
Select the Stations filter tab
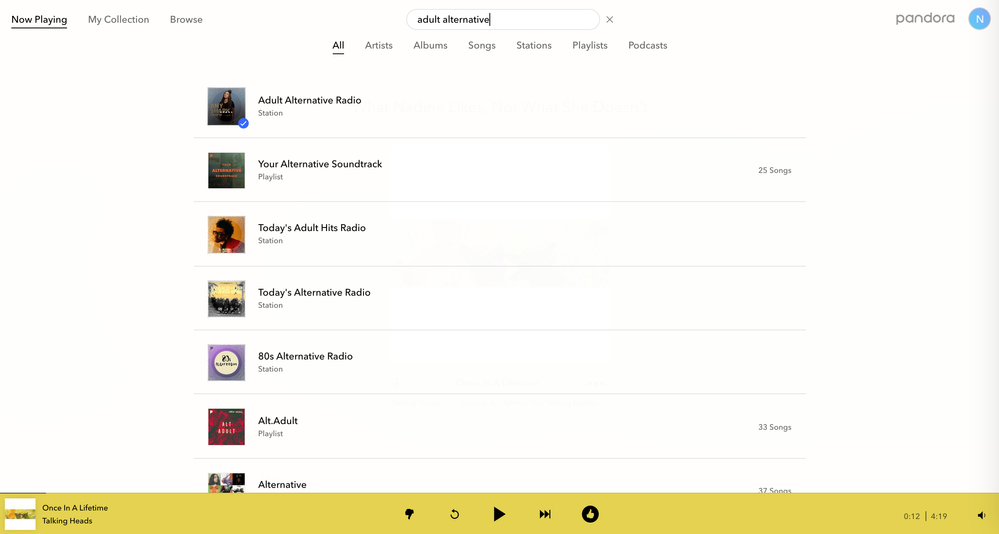pyautogui.click(x=533, y=46)
